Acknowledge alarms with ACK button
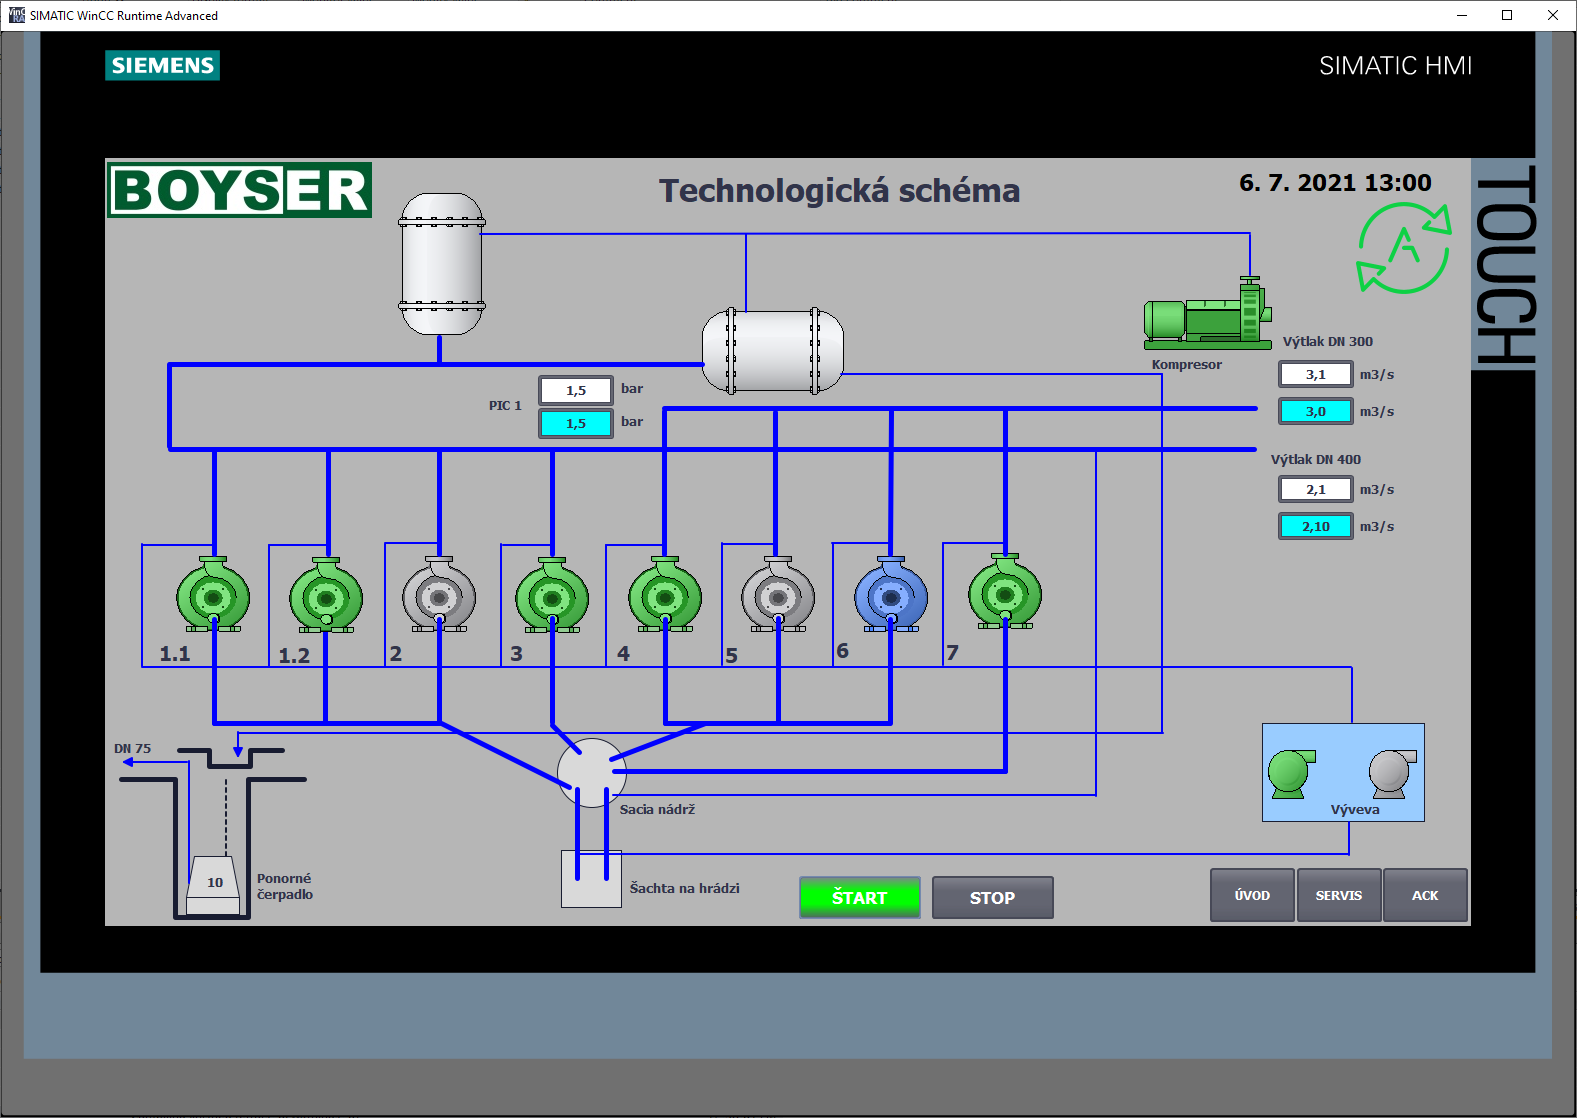1577x1118 pixels. point(1425,895)
